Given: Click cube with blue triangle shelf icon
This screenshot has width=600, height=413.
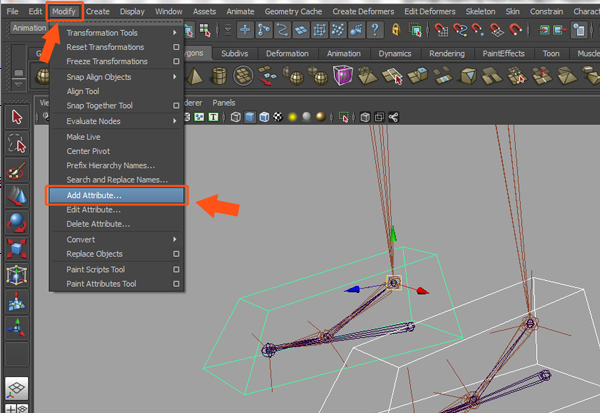Looking at the screenshot, I should coord(468,76).
